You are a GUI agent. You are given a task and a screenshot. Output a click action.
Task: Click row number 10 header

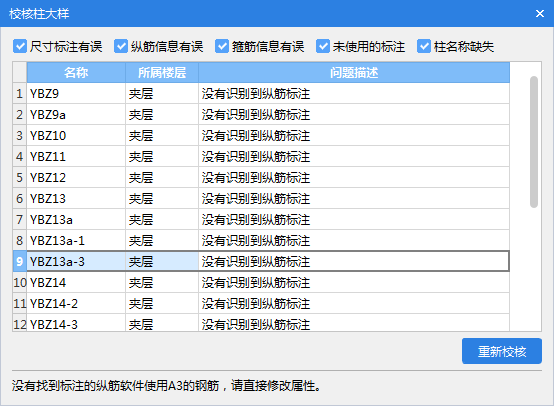[x=20, y=283]
